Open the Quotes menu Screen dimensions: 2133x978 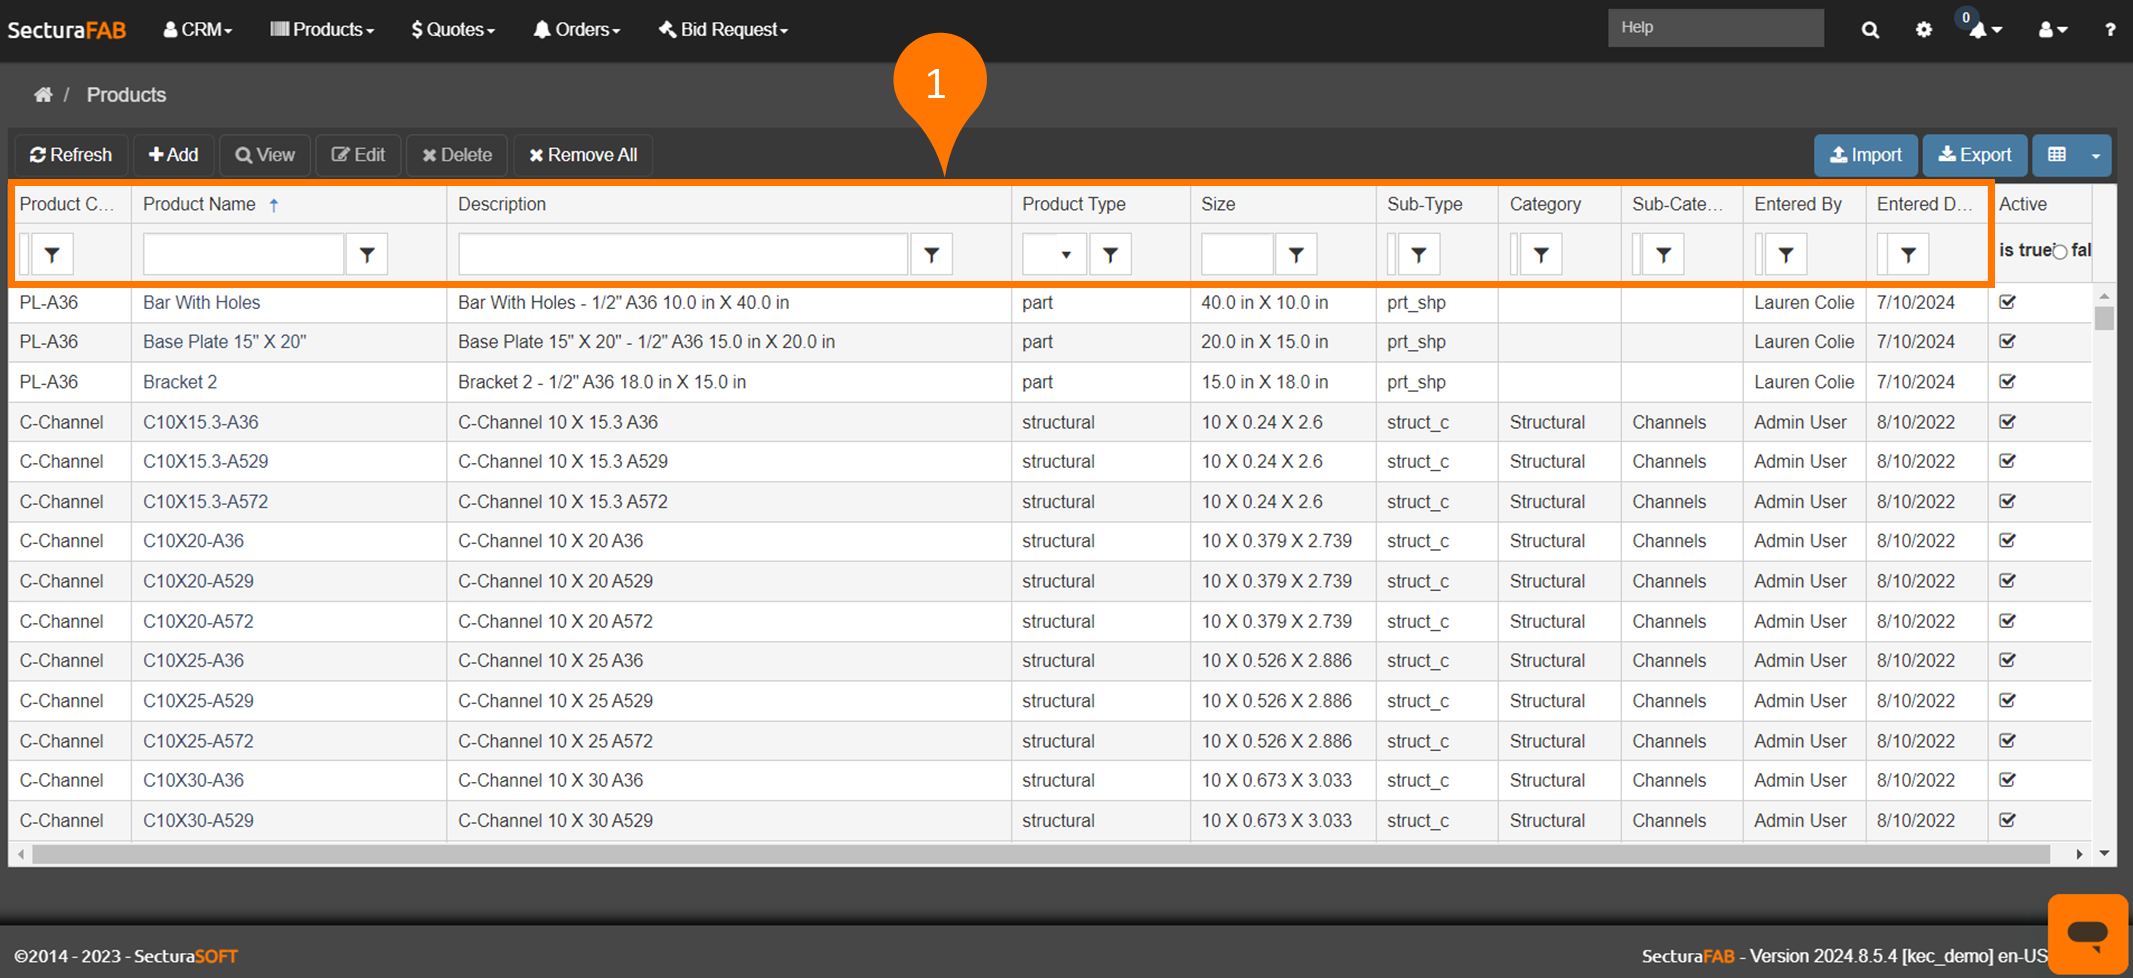point(453,30)
